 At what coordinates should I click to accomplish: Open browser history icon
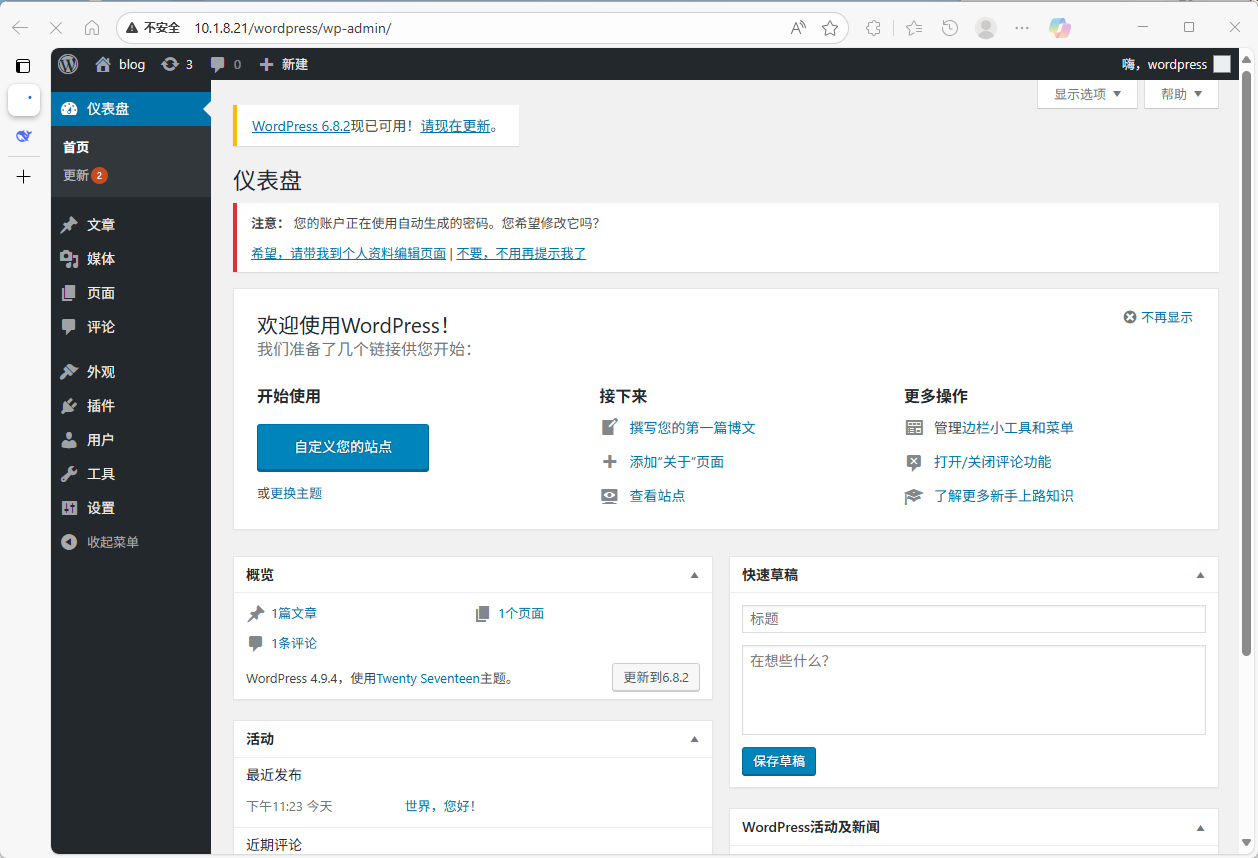coord(950,28)
